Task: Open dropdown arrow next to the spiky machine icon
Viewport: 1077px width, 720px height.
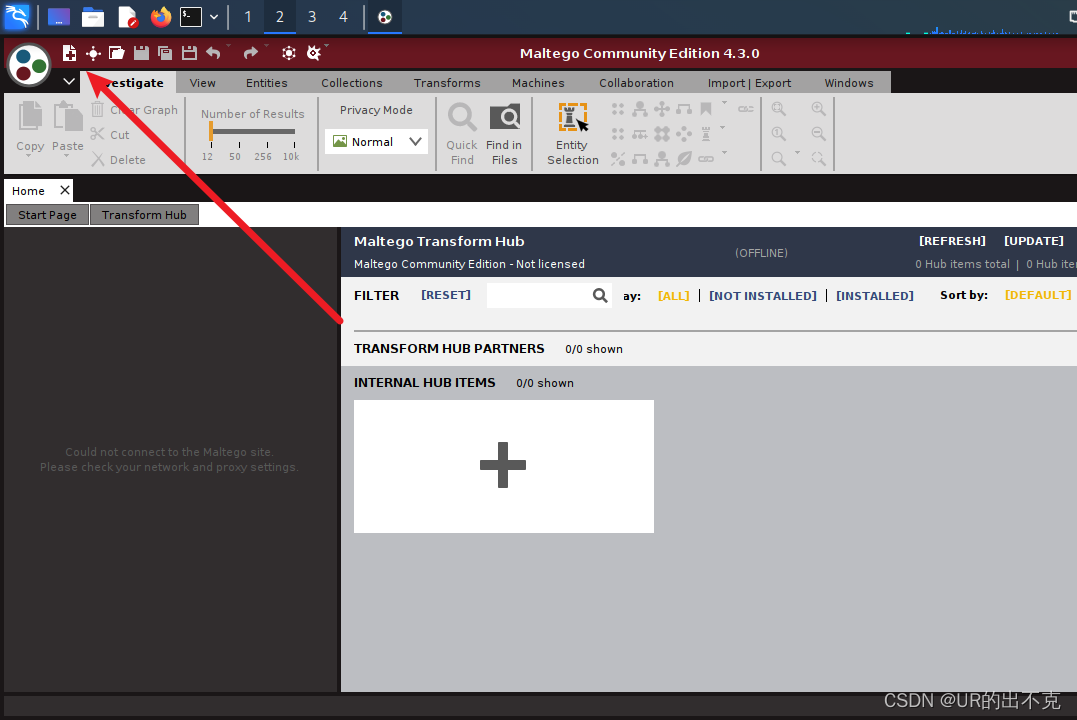Action: click(326, 46)
